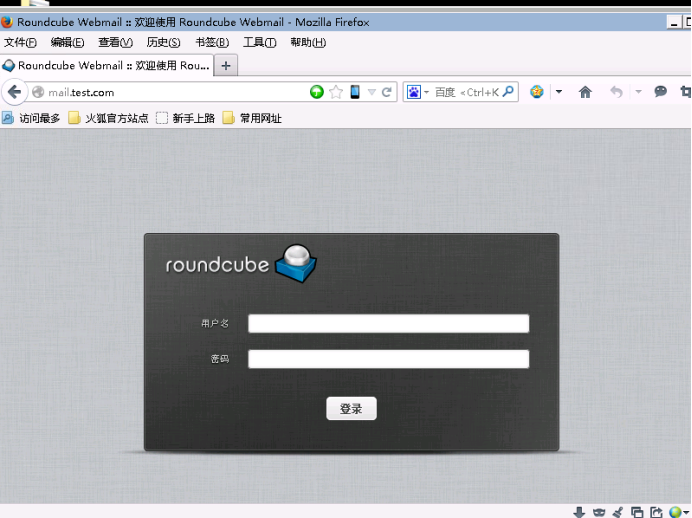Open the 帮助(H) menu
The height and width of the screenshot is (518, 692).
[x=308, y=42]
